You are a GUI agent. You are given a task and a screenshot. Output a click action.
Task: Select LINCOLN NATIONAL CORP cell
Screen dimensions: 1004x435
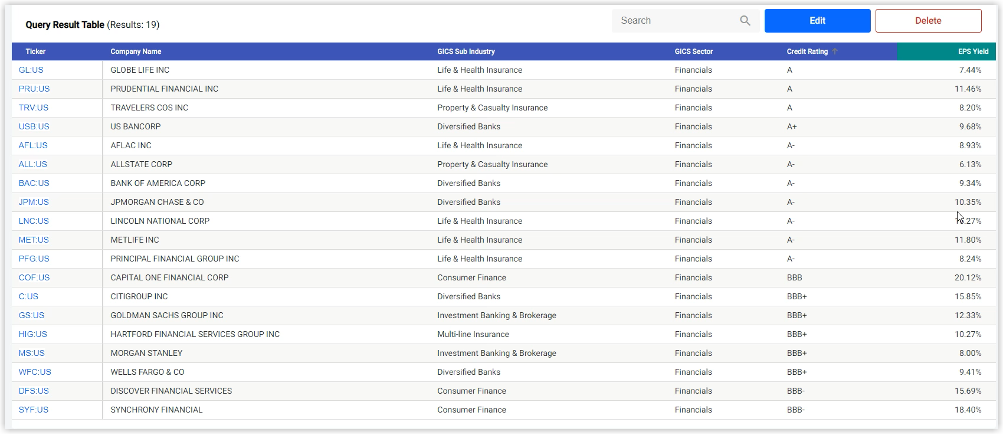pyautogui.click(x=160, y=221)
